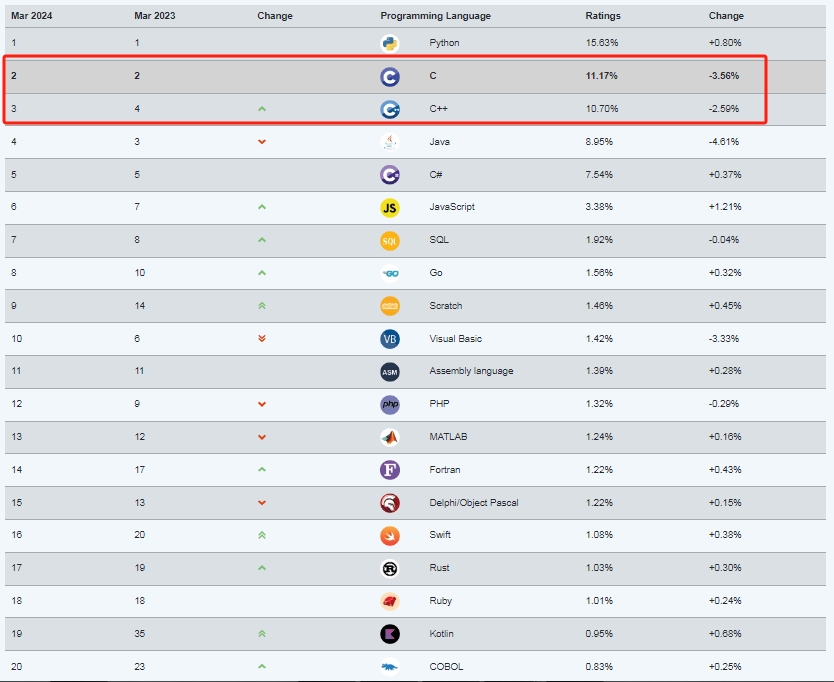The height and width of the screenshot is (682, 834).
Task: Click the JavaScript JS yellow icon
Action: pos(390,207)
